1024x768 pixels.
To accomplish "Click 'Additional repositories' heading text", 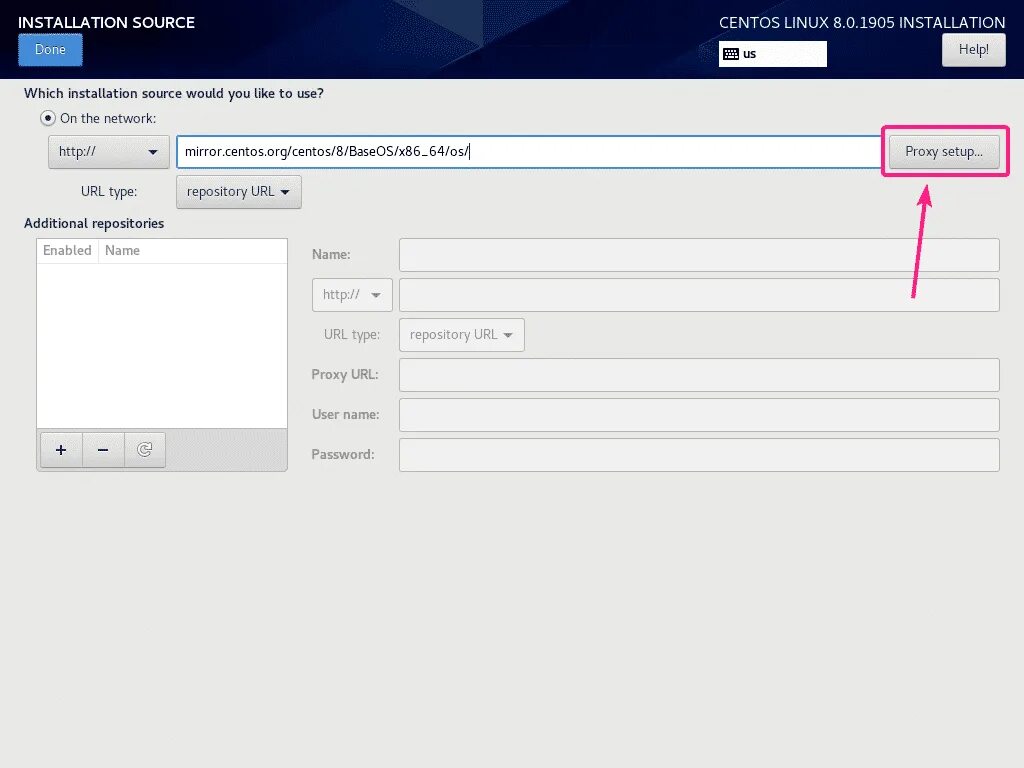I will (94, 223).
